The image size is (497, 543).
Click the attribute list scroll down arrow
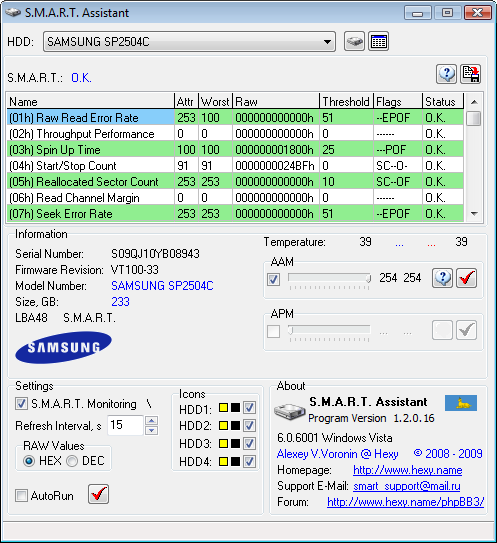pos(474,214)
